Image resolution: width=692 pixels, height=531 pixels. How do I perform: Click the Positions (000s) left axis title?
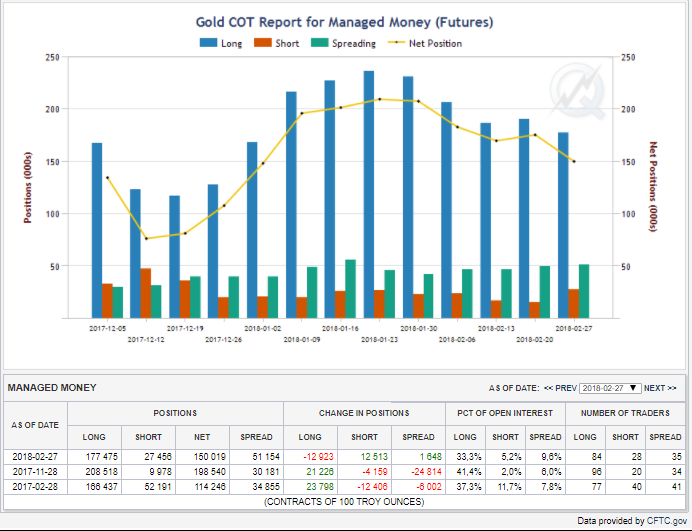tap(27, 188)
